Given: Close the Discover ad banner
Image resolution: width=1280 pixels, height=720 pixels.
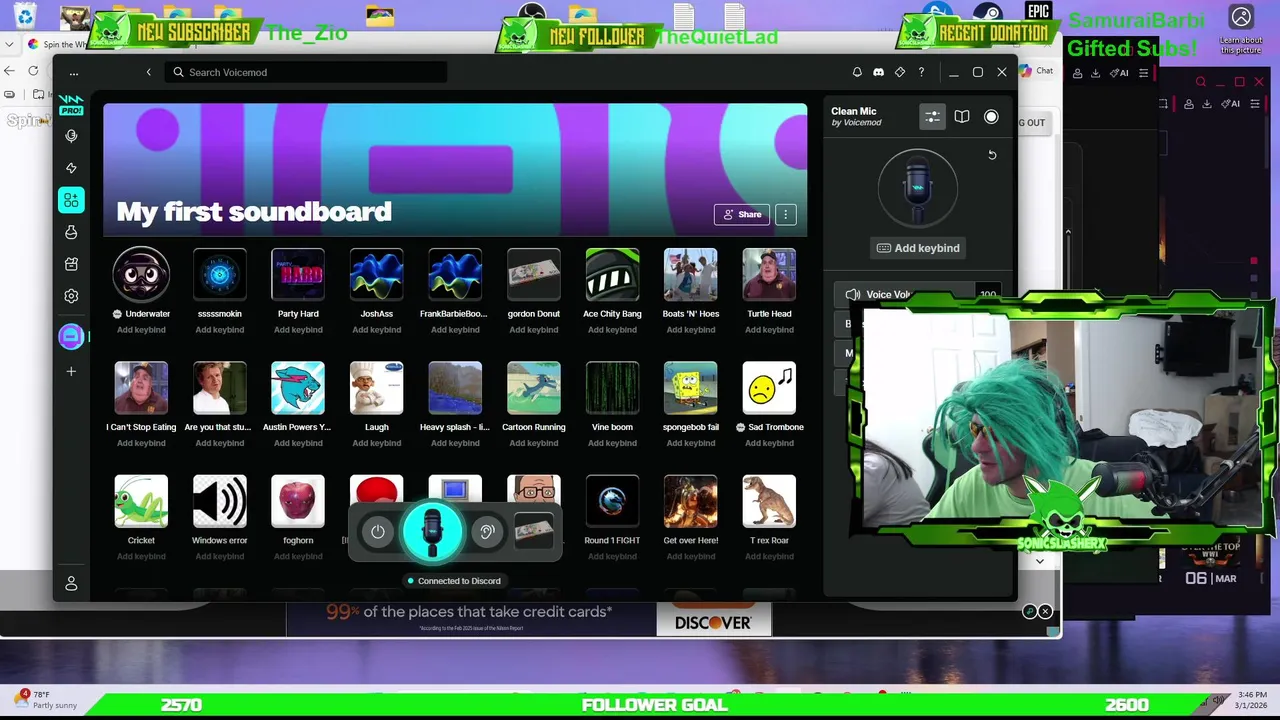Looking at the screenshot, I should point(1045,611).
